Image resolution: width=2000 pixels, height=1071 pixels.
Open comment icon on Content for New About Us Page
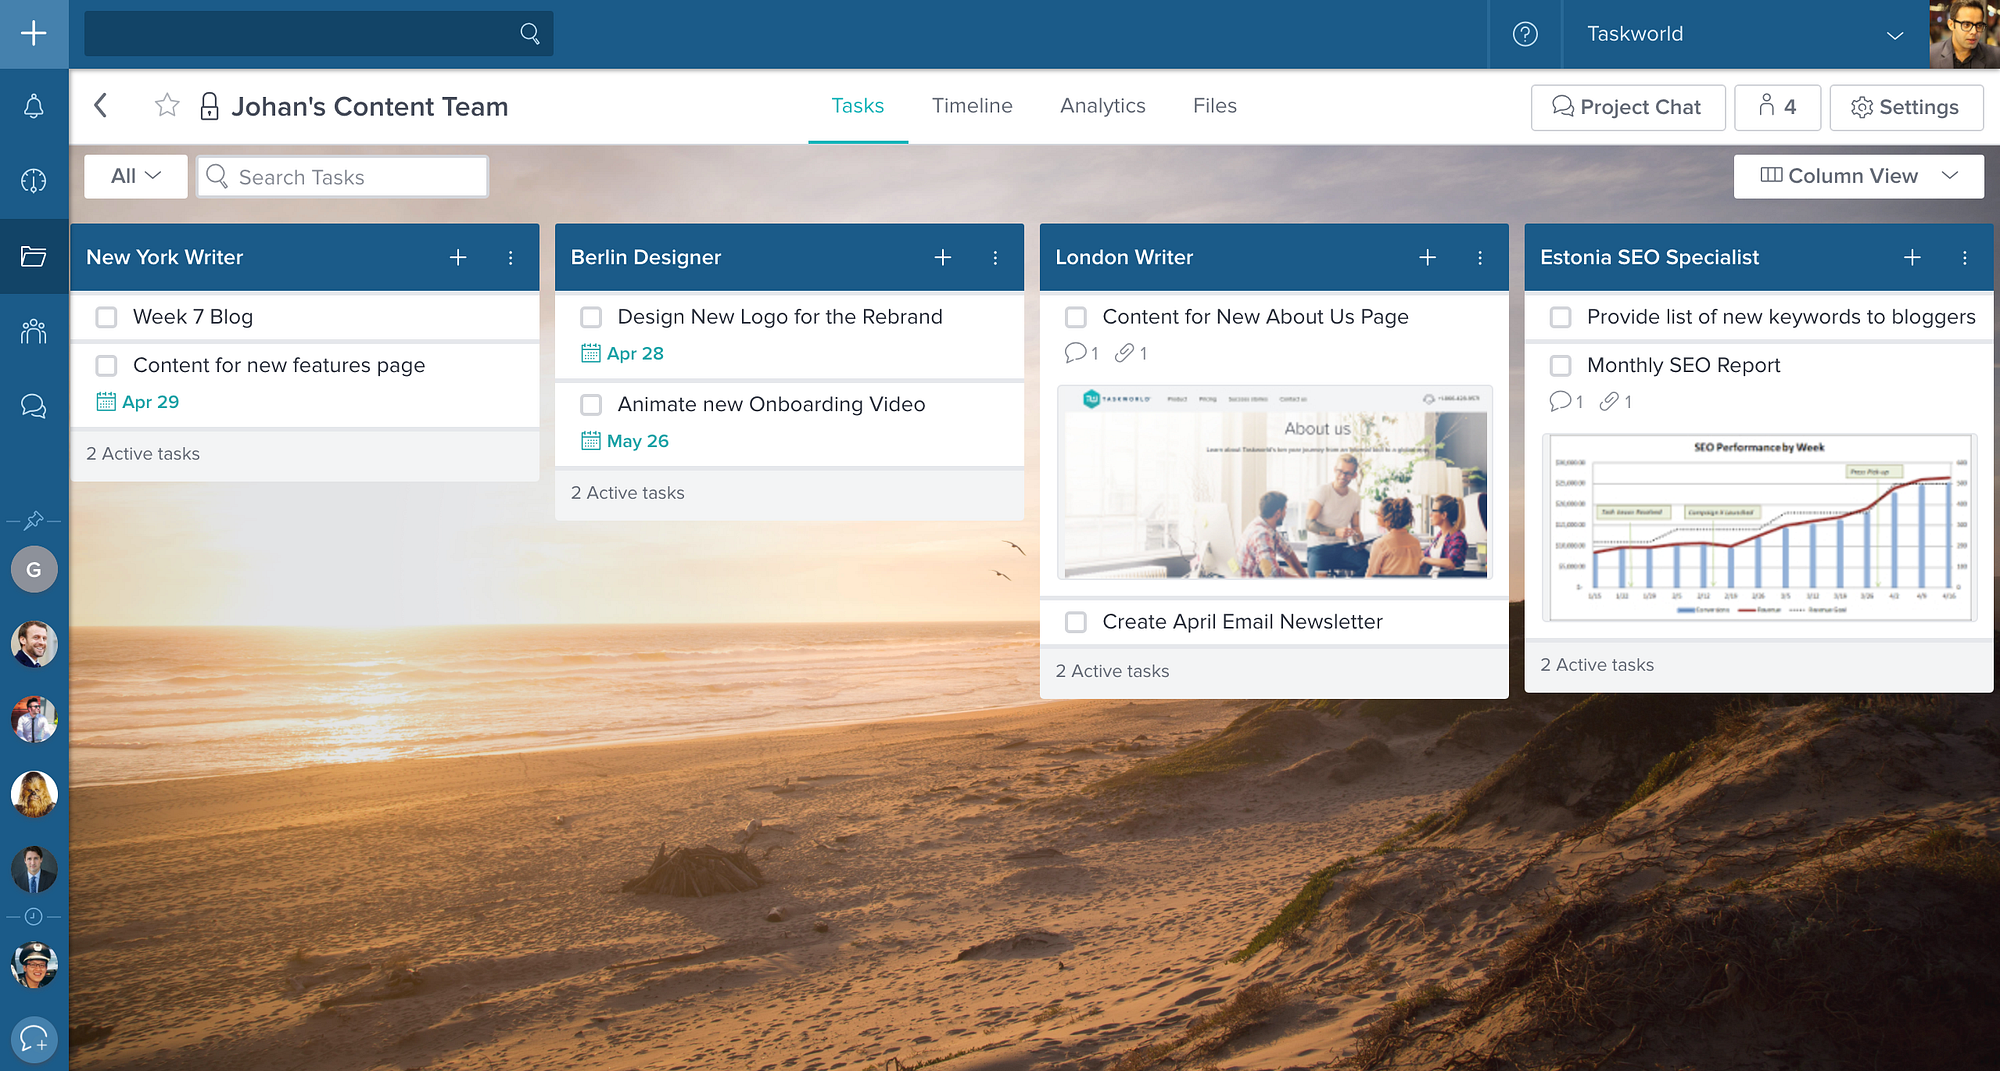(x=1076, y=352)
